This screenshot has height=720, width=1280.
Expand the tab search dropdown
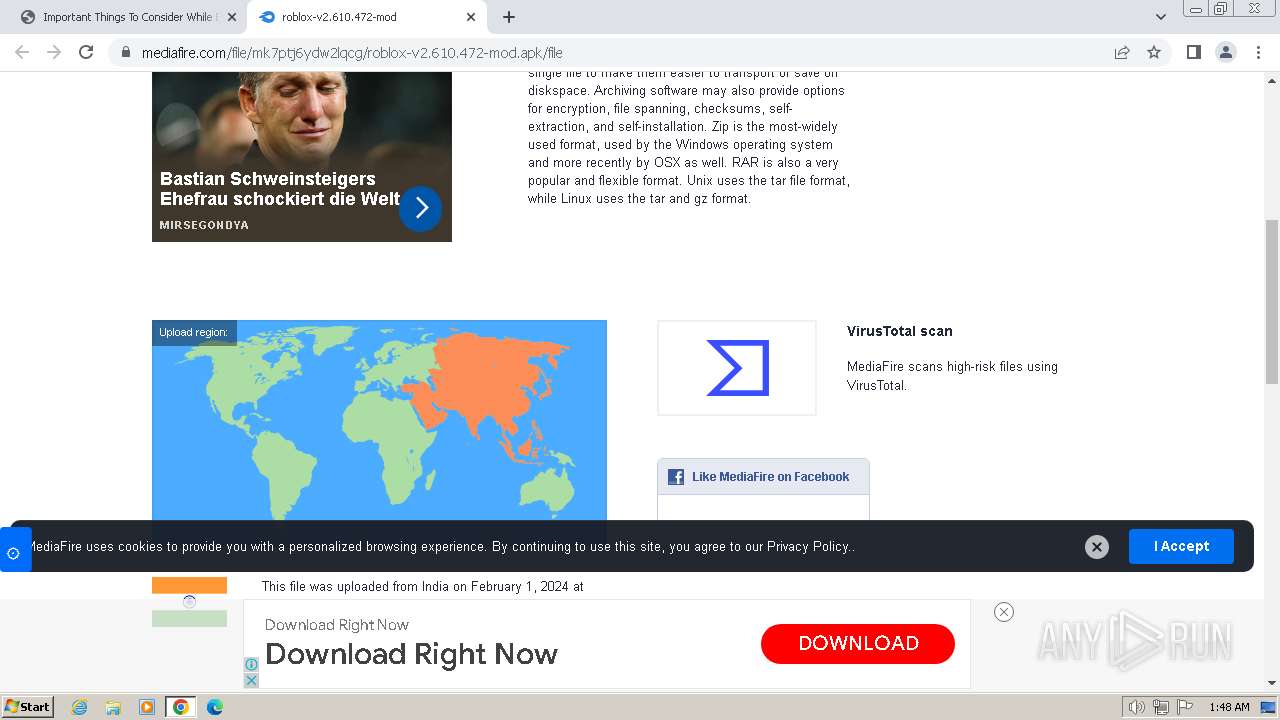coord(1161,17)
